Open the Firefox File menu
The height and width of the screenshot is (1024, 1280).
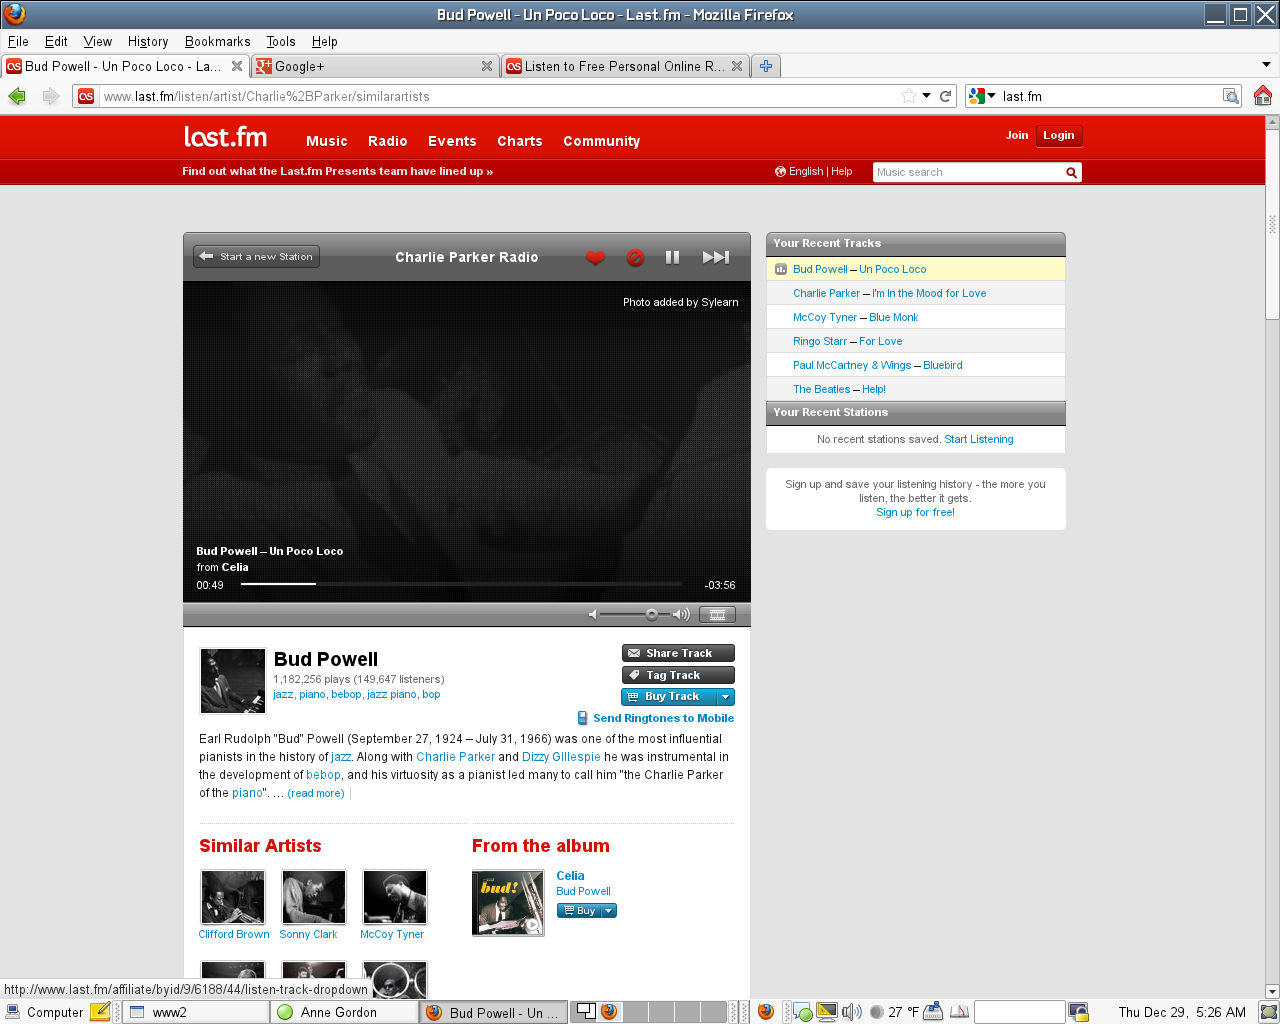(x=18, y=41)
